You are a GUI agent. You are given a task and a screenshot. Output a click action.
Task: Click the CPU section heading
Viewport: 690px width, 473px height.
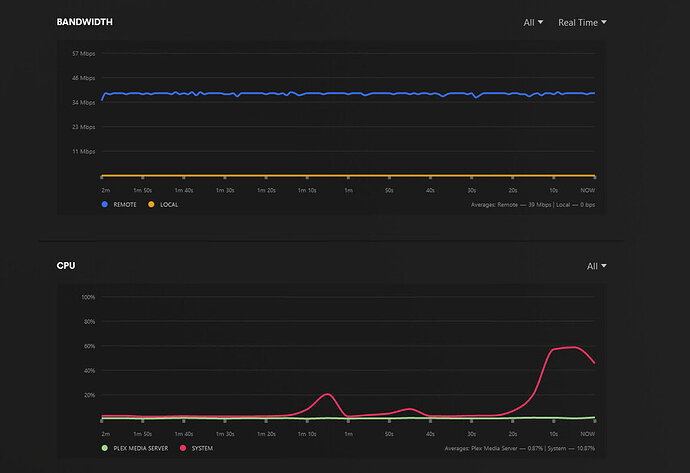66,266
